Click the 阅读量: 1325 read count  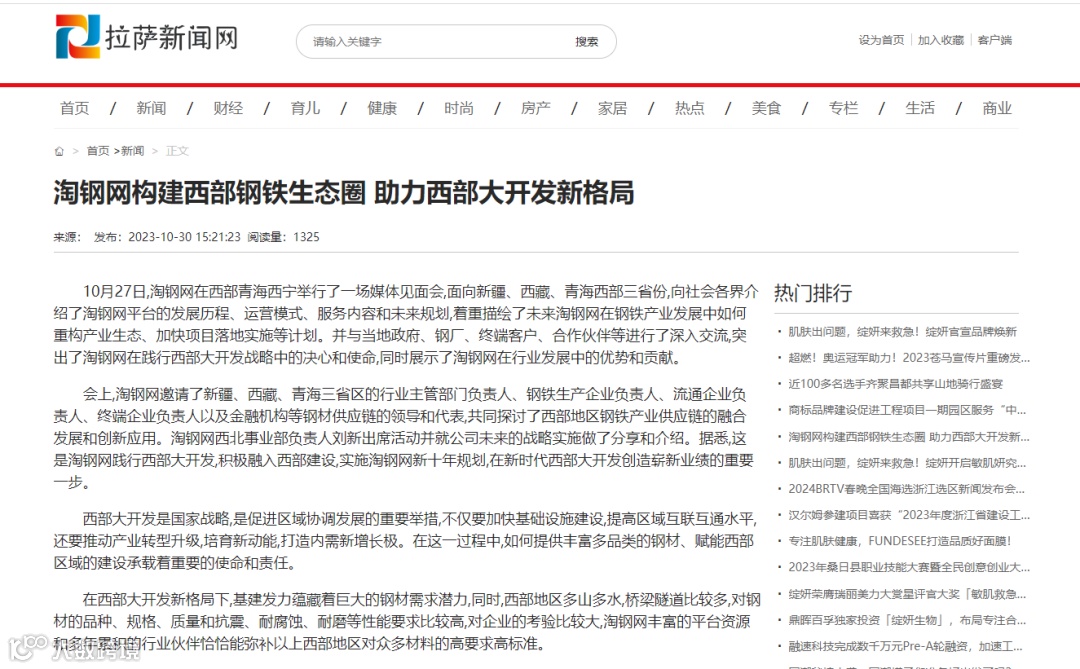pyautogui.click(x=283, y=237)
